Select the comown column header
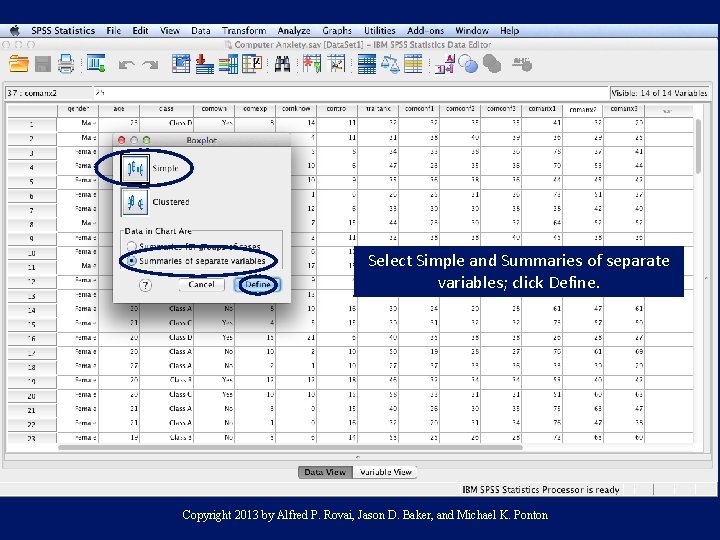The image size is (720, 540). click(x=214, y=109)
